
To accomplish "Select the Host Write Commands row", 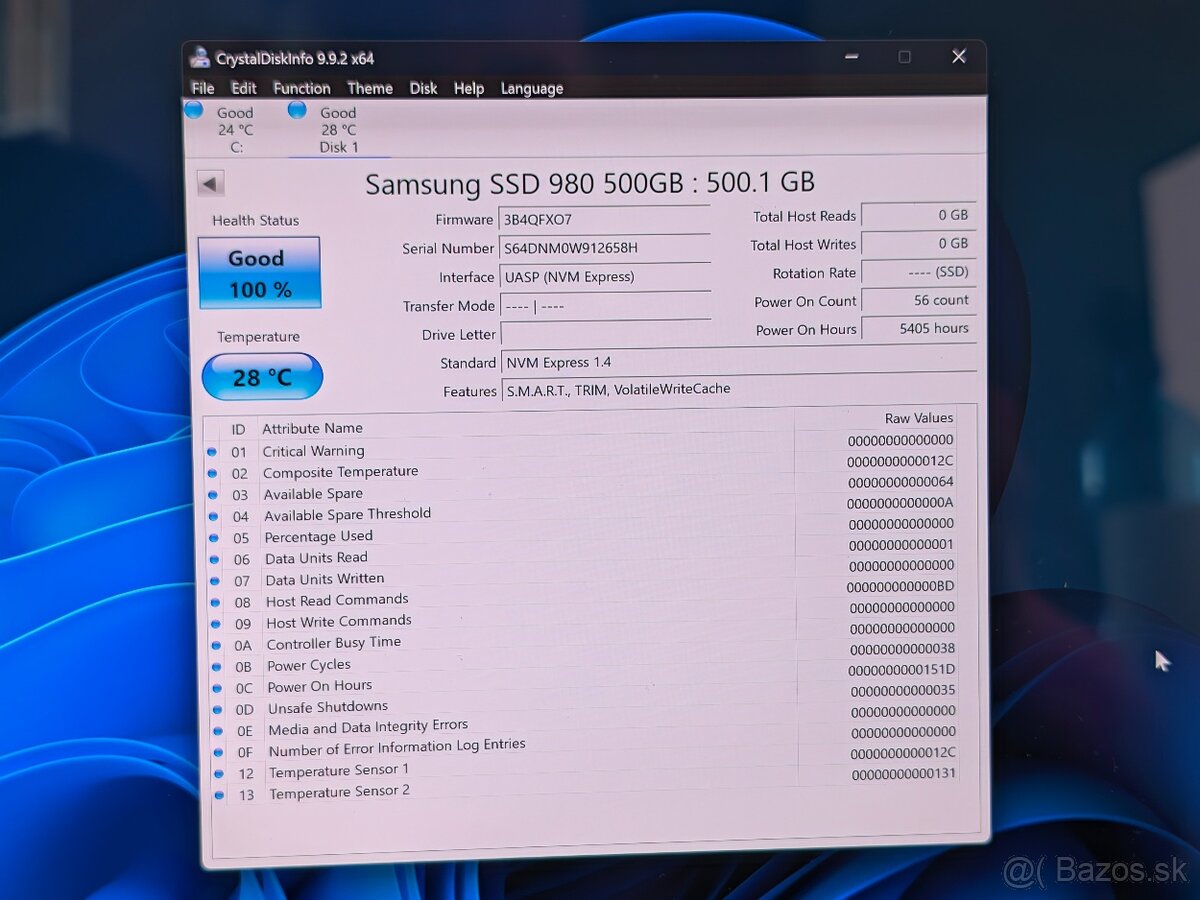I will point(584,615).
